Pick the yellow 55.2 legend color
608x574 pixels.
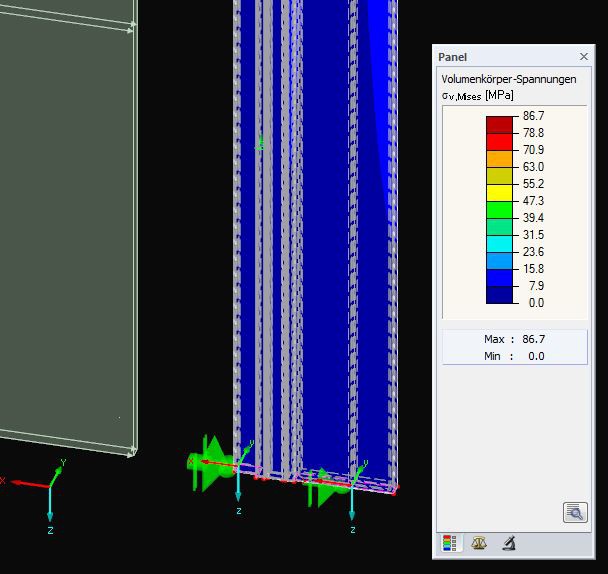499,193
